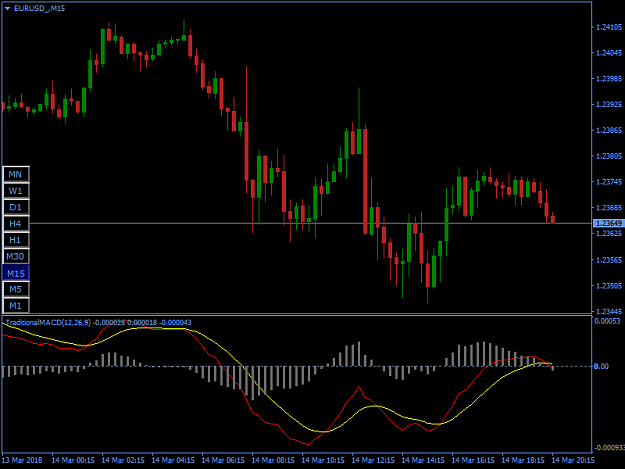Switch chart to M5 timeframe
The width and height of the screenshot is (625, 469).
(16, 289)
